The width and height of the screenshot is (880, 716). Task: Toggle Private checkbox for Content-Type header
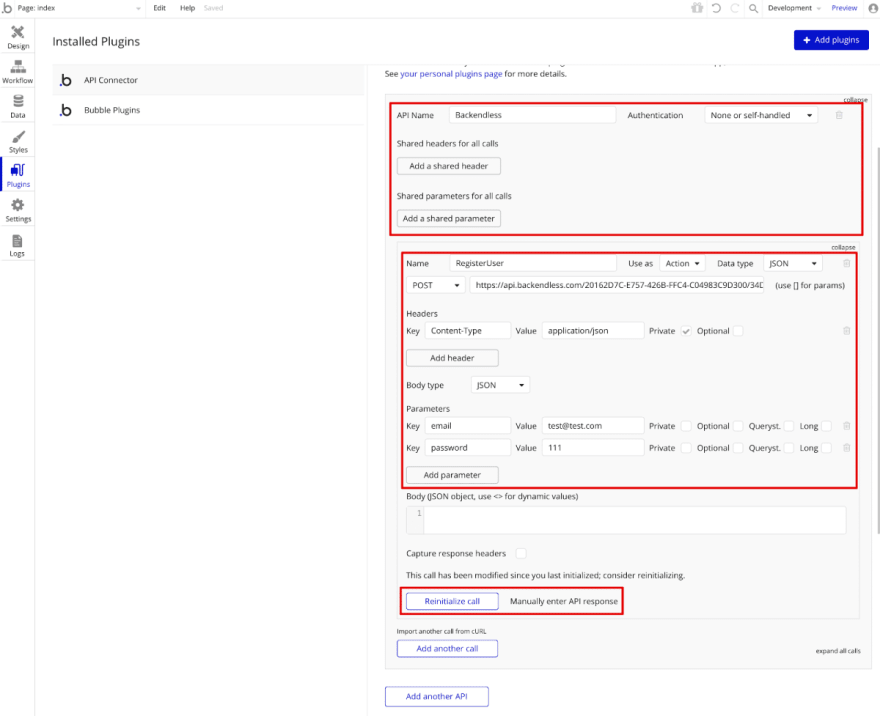coord(686,331)
